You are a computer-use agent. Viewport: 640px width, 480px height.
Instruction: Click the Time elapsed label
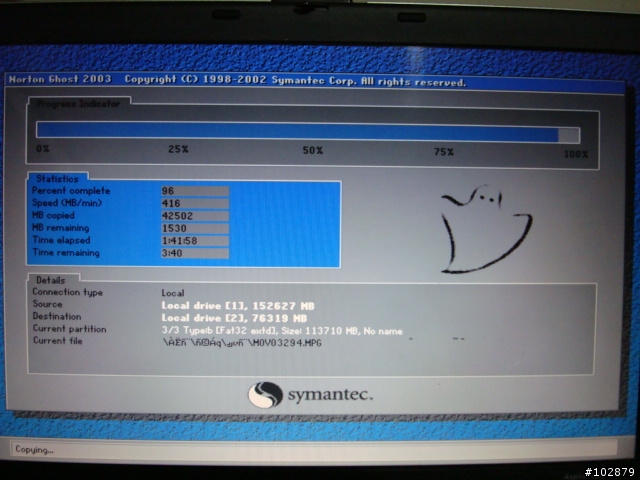click(x=61, y=240)
